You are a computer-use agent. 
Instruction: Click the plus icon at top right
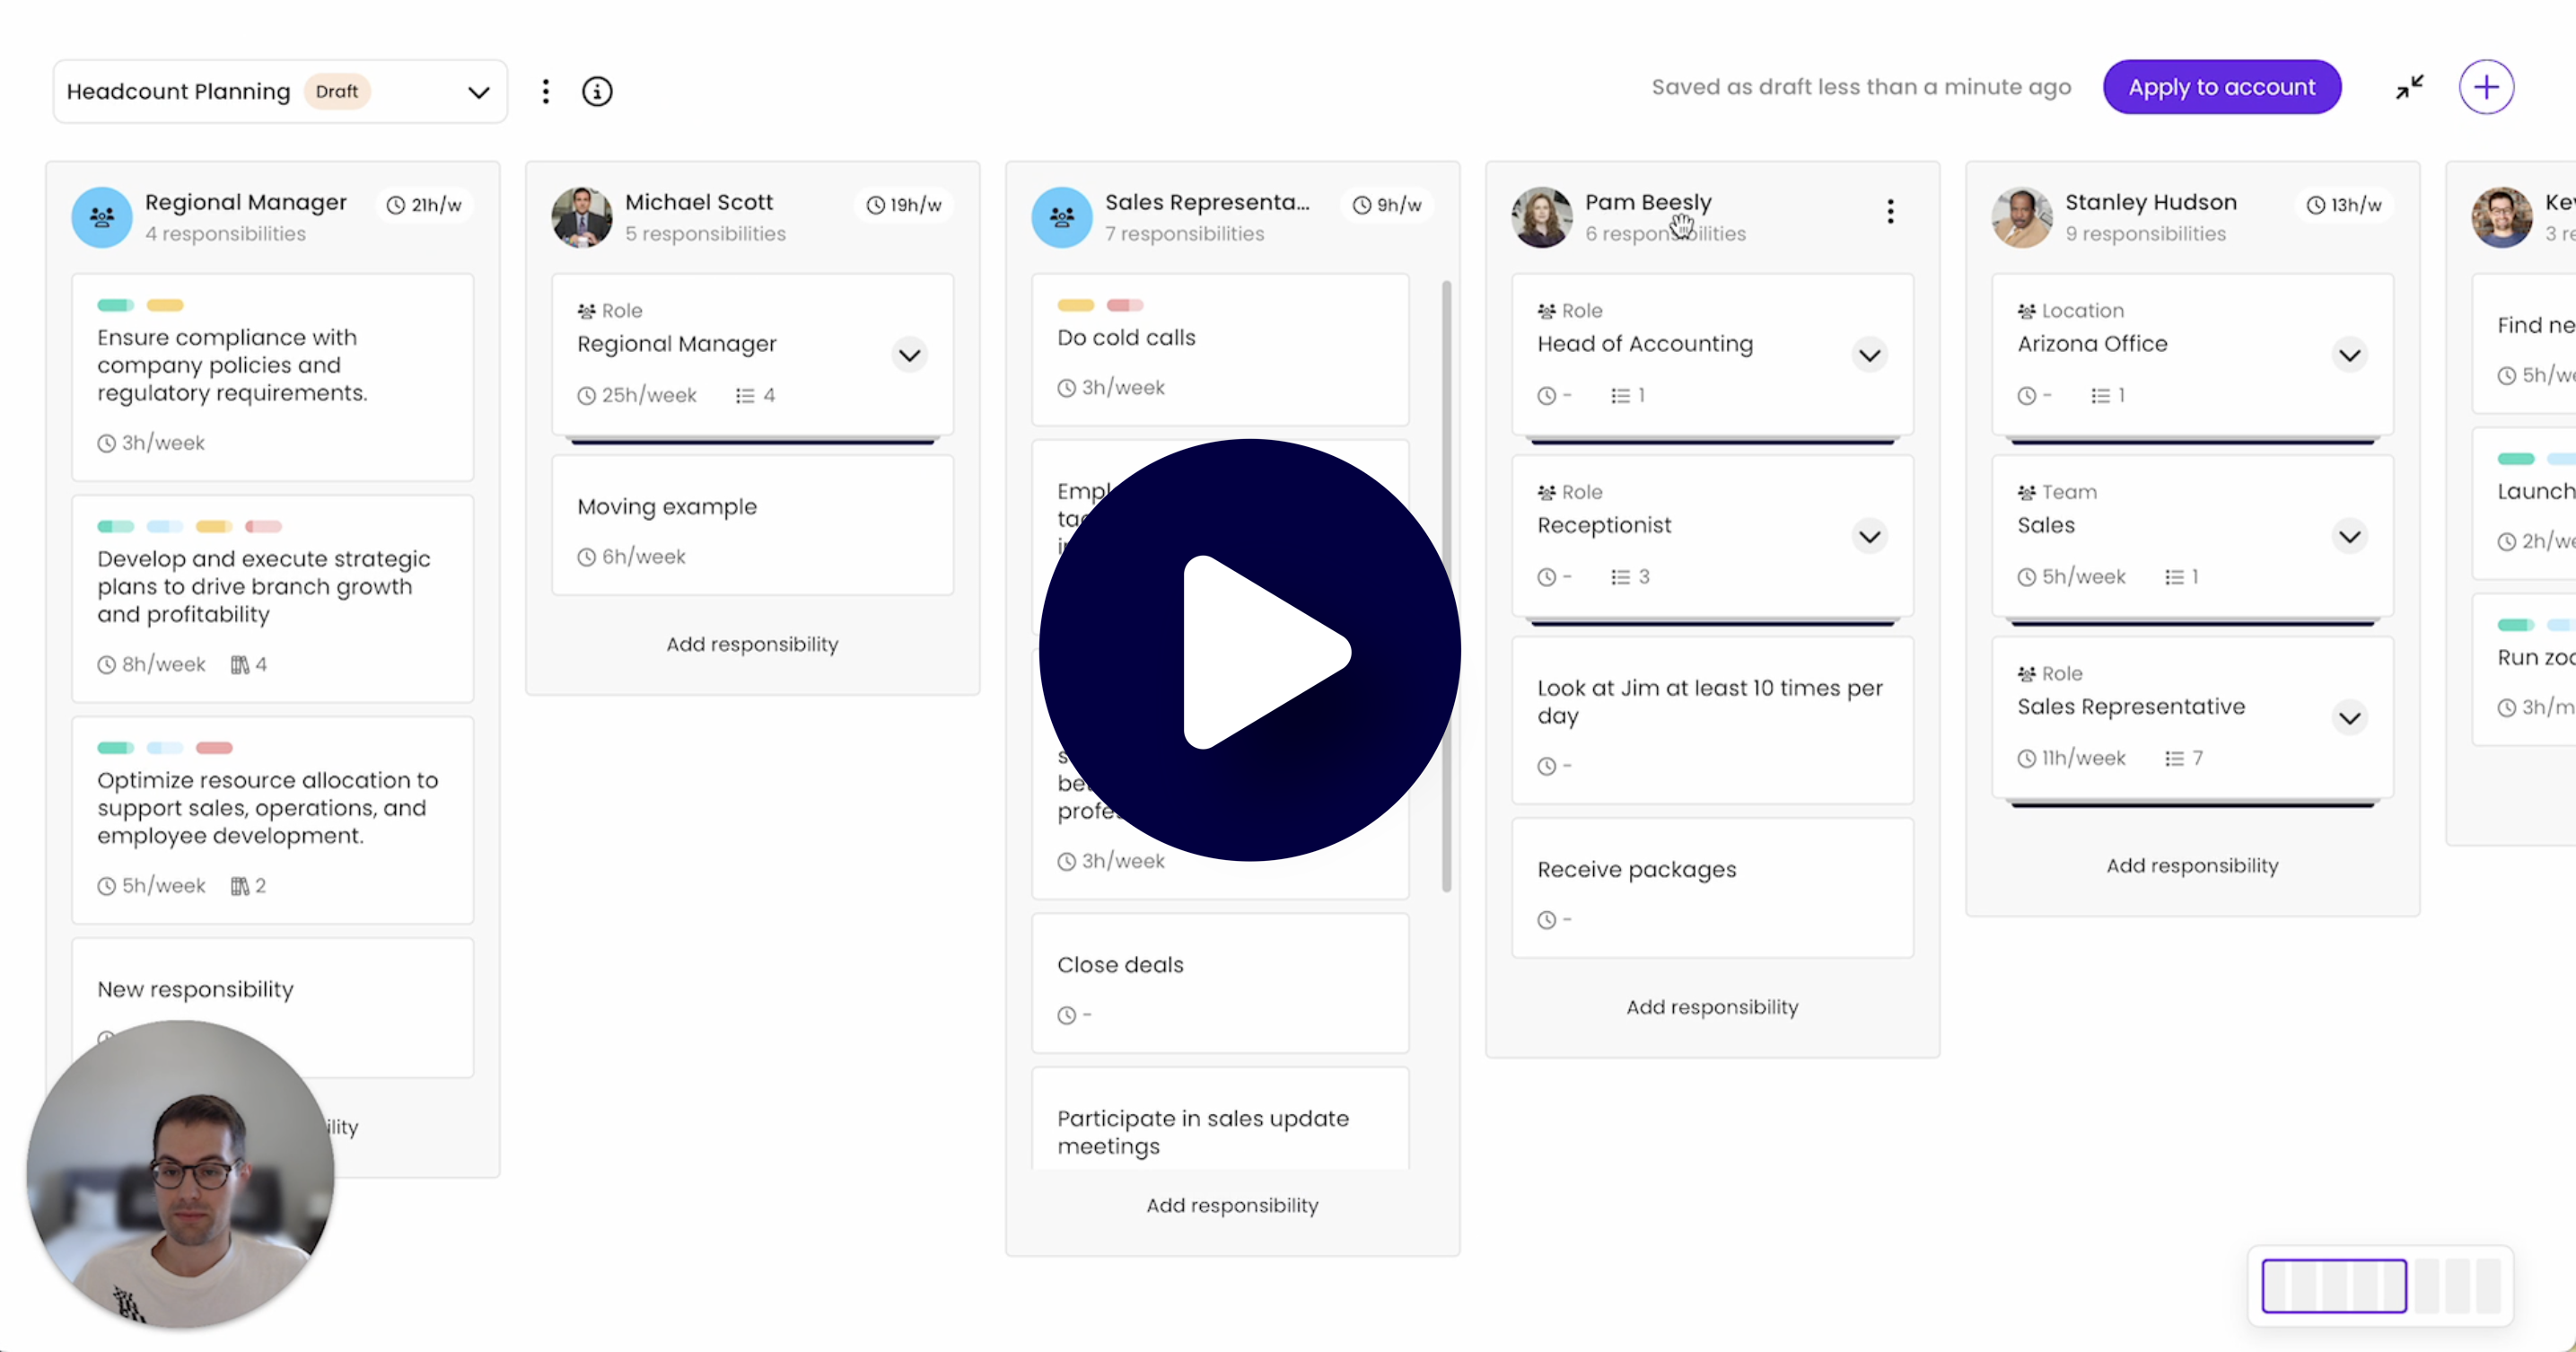point(2486,87)
